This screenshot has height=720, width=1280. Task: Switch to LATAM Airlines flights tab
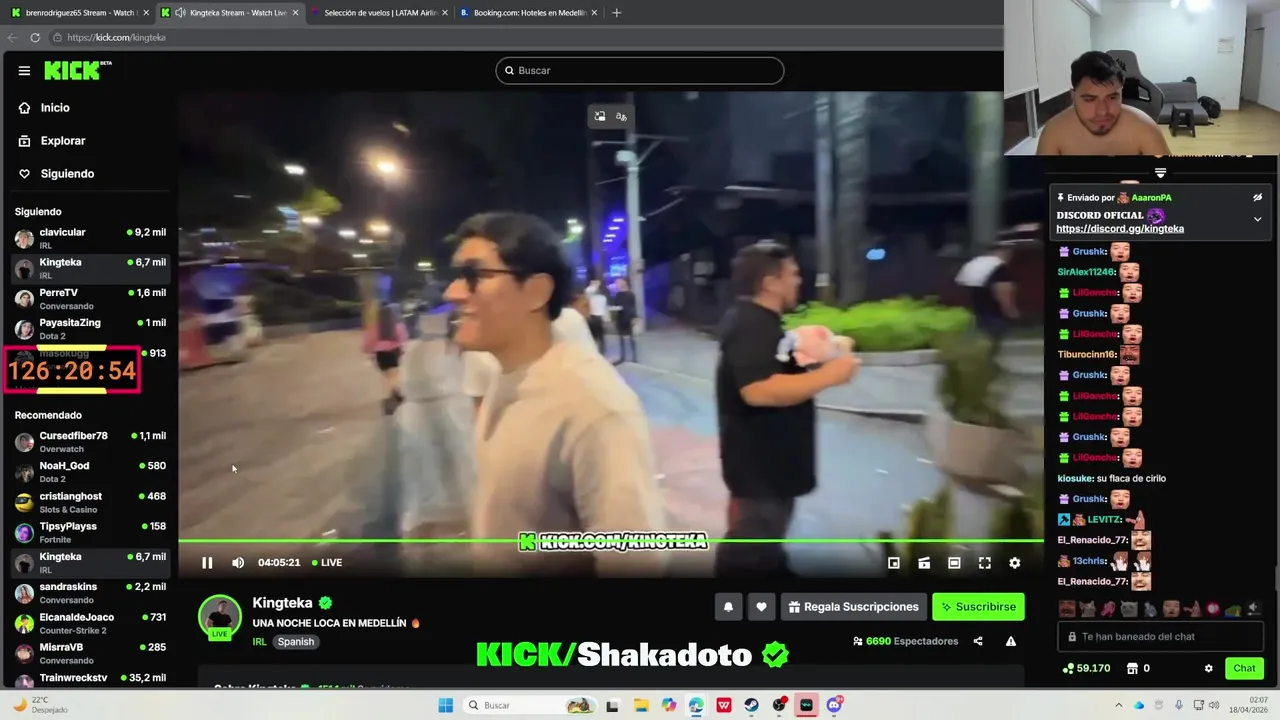[x=380, y=13]
